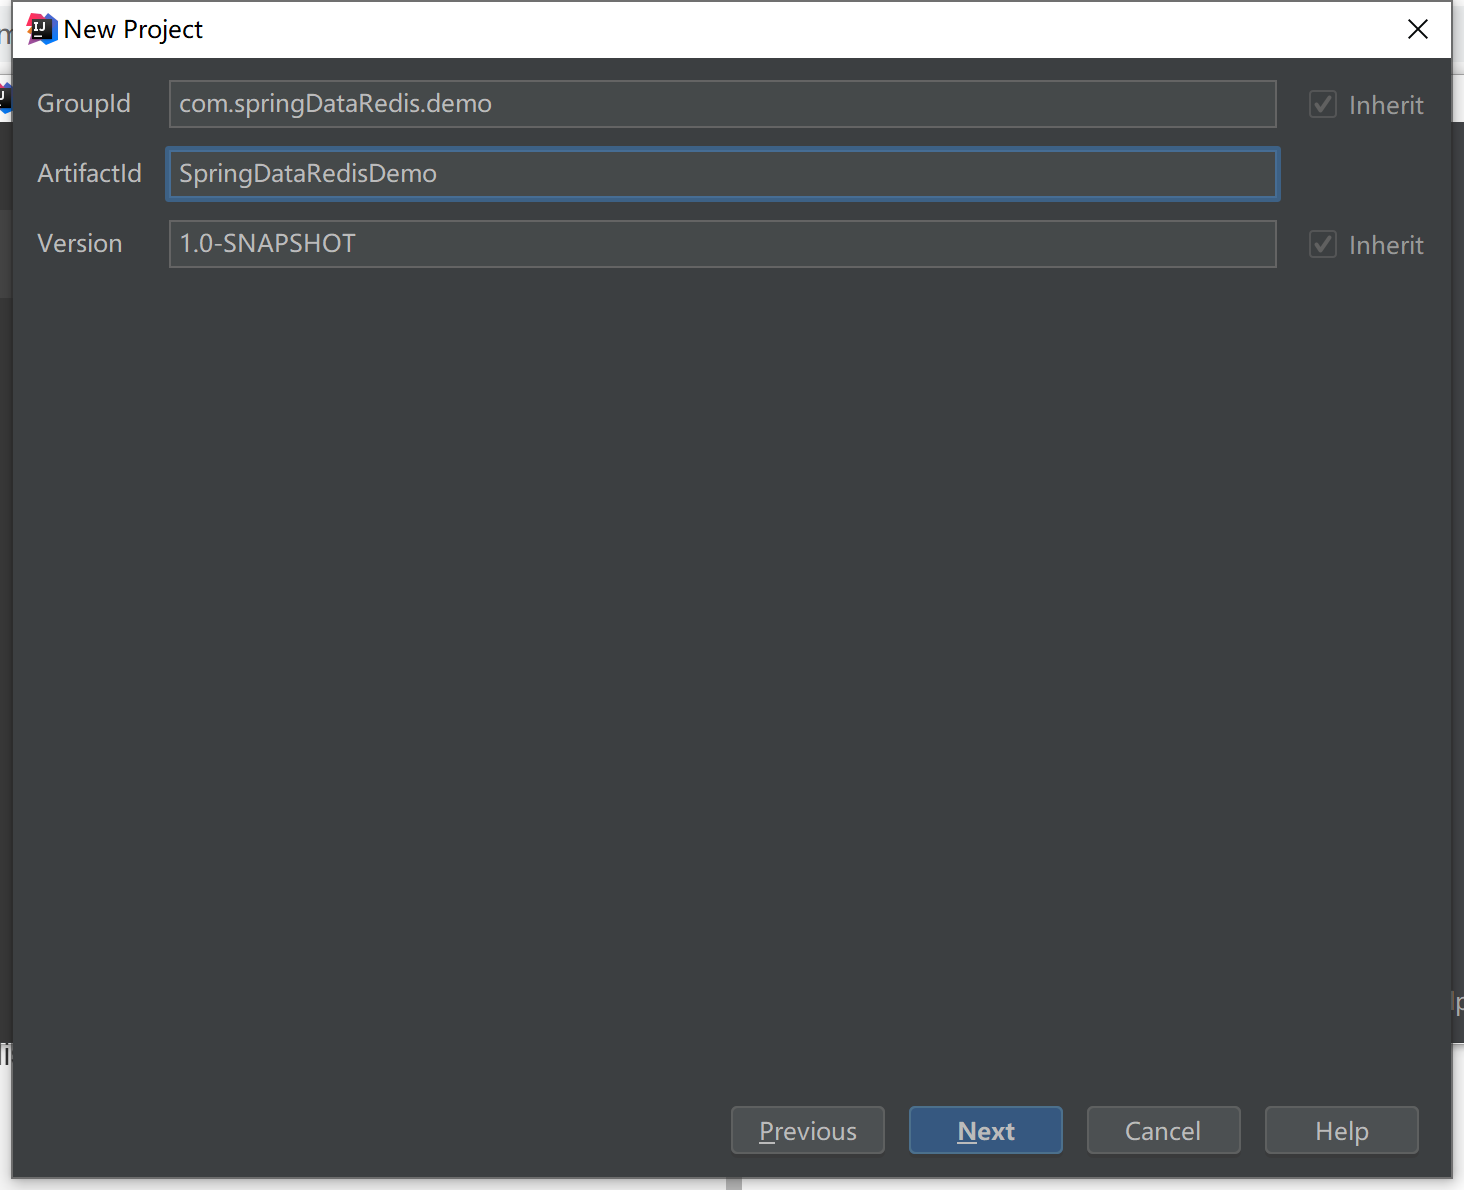Proceed by clicking the Next button

986,1130
